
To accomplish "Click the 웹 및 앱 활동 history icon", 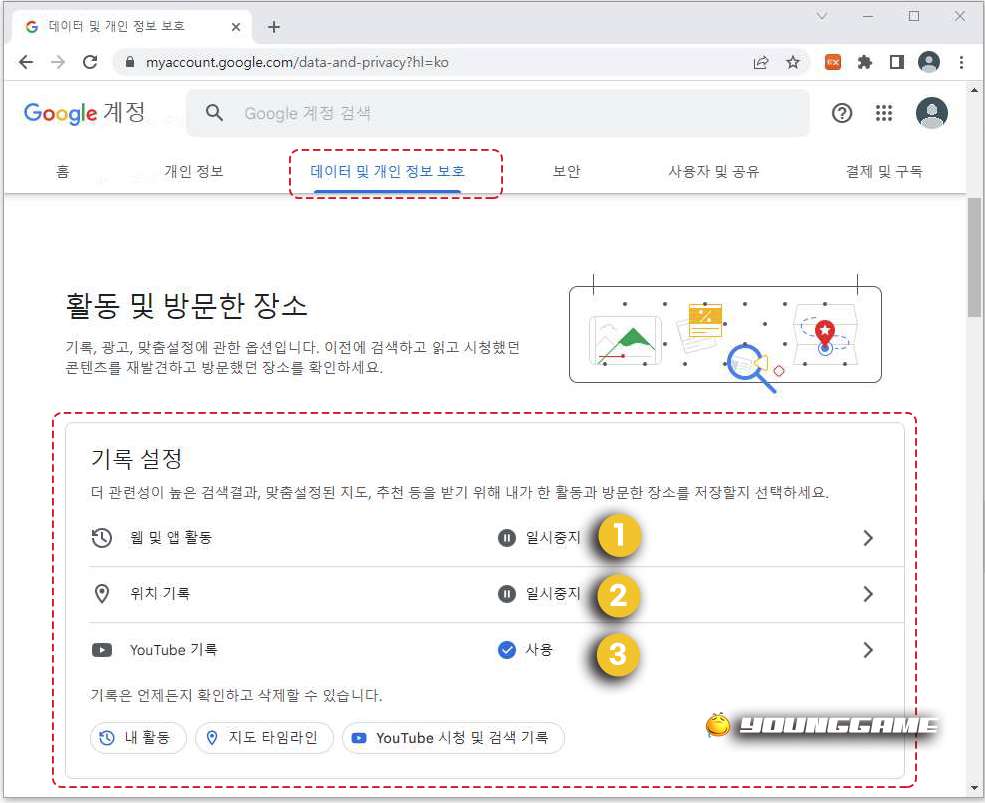I will click(x=102, y=538).
